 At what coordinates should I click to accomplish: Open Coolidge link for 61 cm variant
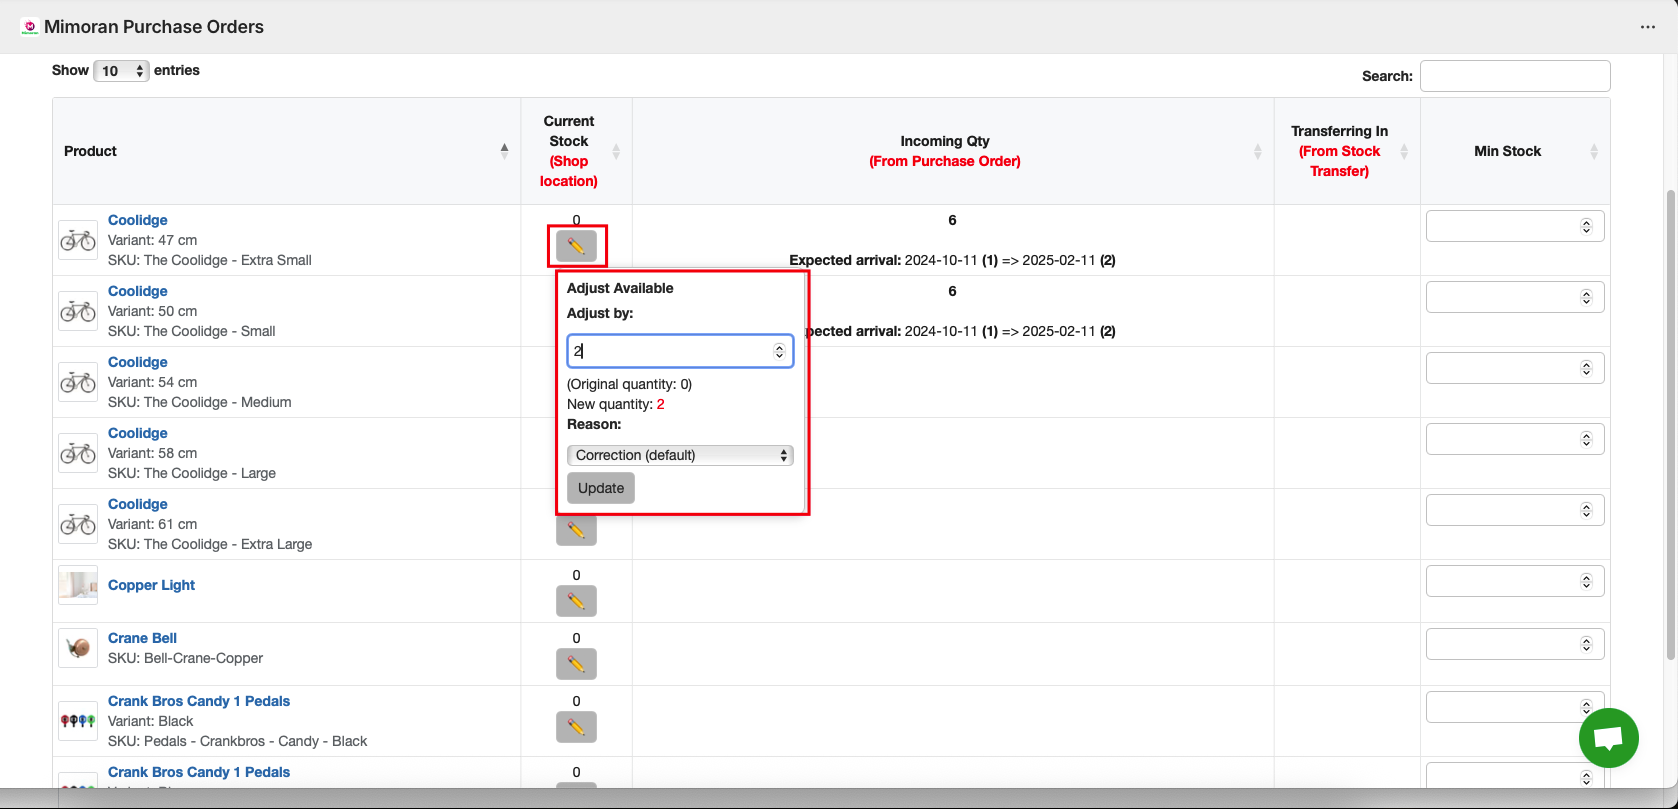(138, 504)
